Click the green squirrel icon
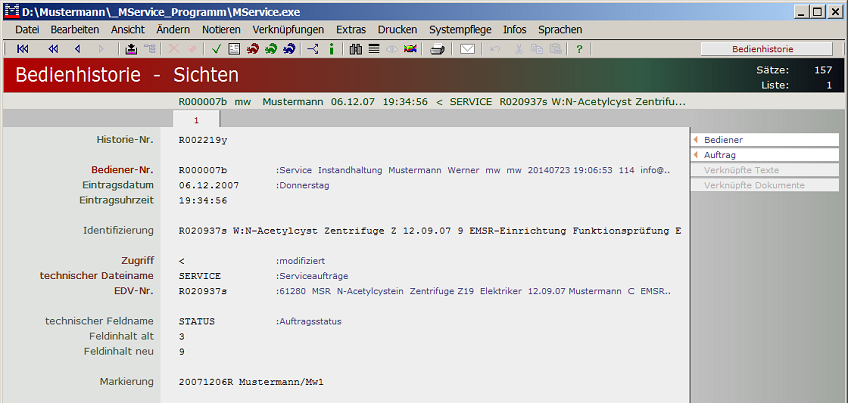Image resolution: width=848 pixels, height=403 pixels. coord(271,49)
